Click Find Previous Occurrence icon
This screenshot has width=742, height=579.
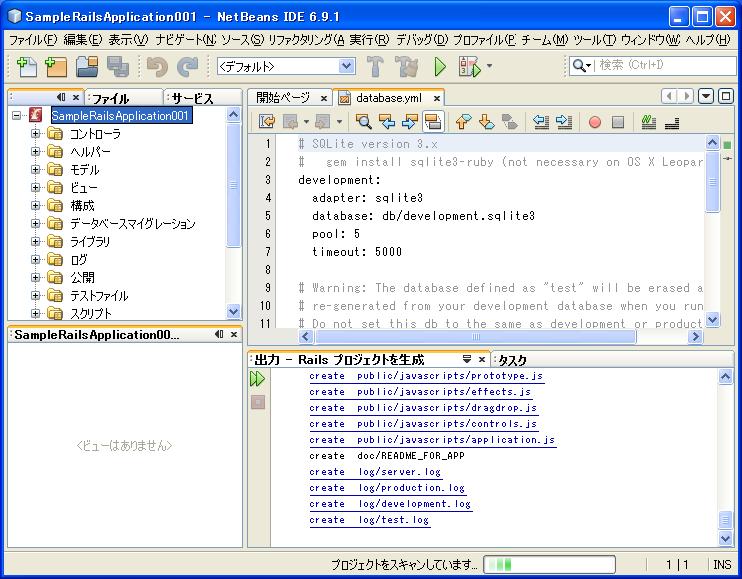point(387,122)
